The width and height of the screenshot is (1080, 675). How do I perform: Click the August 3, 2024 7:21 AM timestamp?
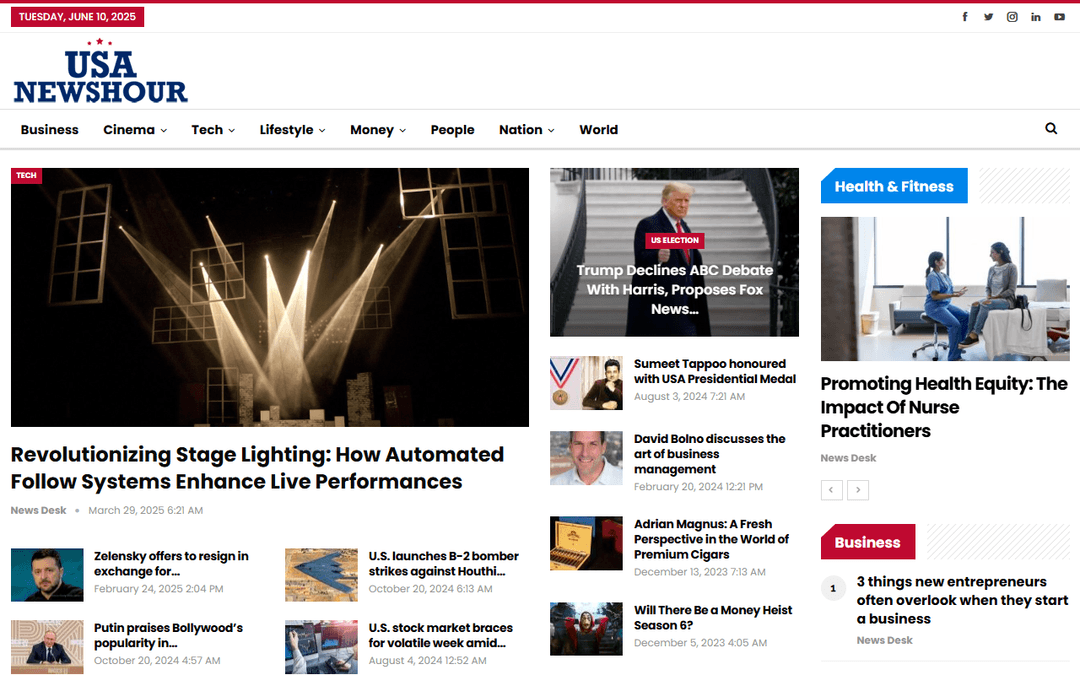click(x=689, y=396)
